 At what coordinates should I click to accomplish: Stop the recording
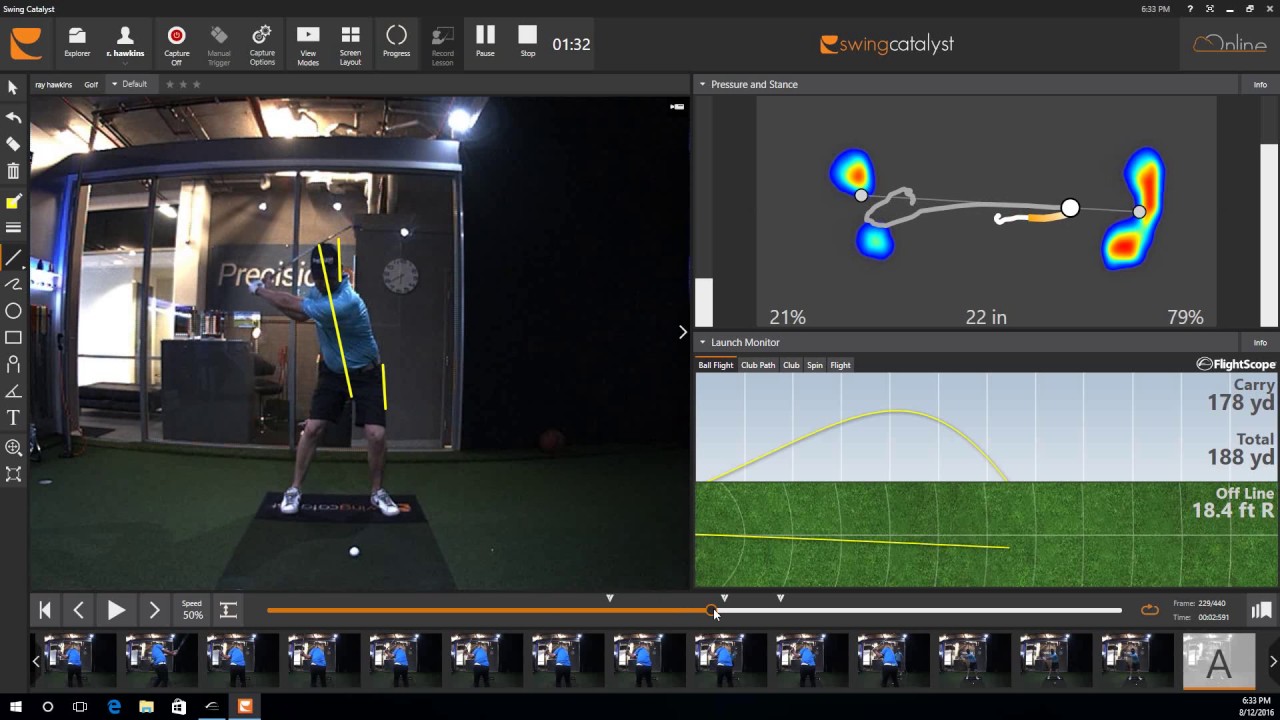pos(528,42)
